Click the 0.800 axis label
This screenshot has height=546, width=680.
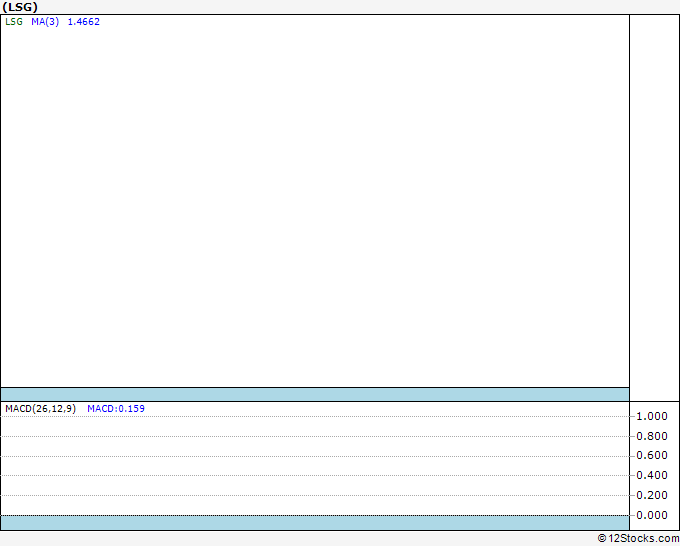click(652, 436)
